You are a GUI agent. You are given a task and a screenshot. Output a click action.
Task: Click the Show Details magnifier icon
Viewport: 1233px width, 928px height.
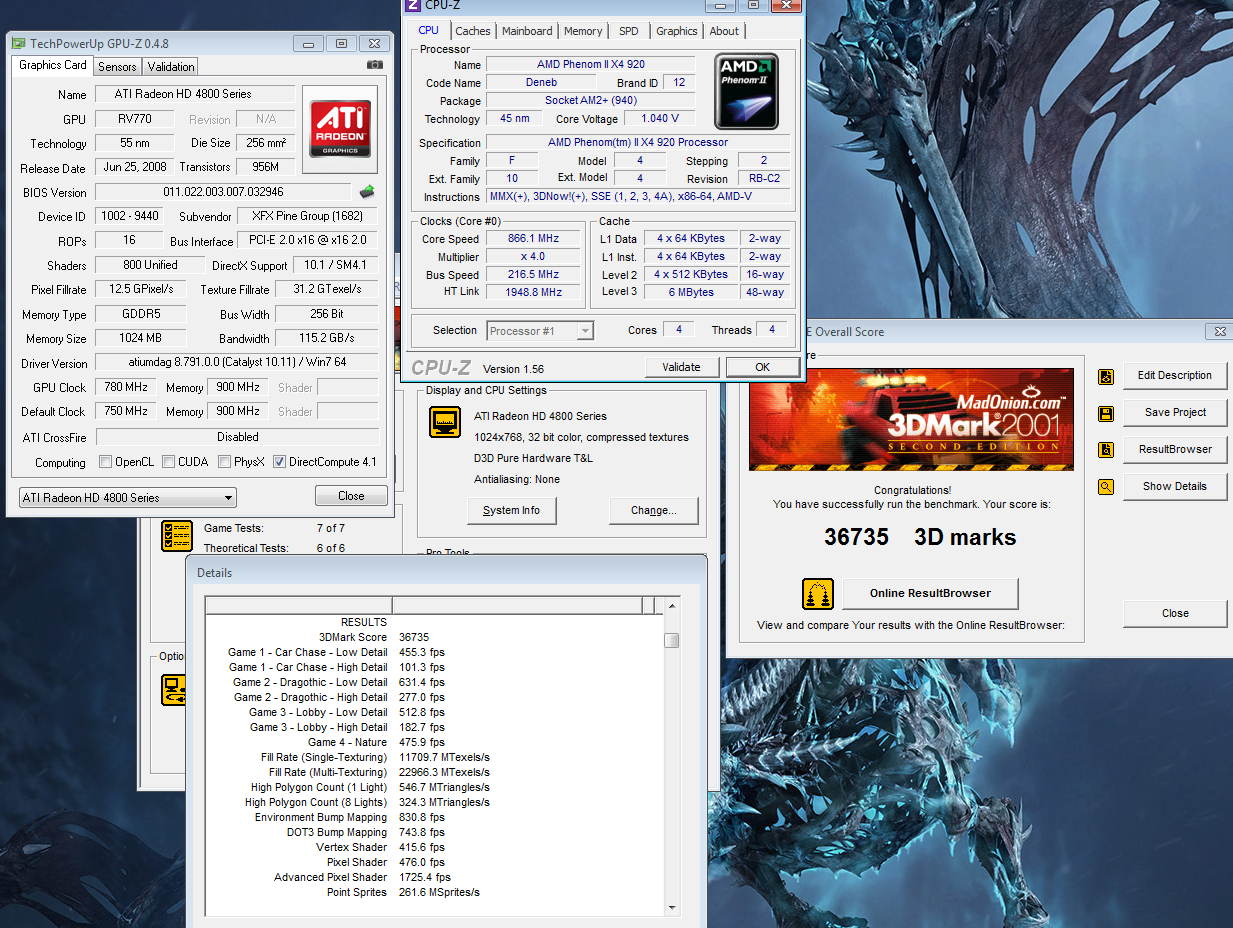[x=1106, y=487]
